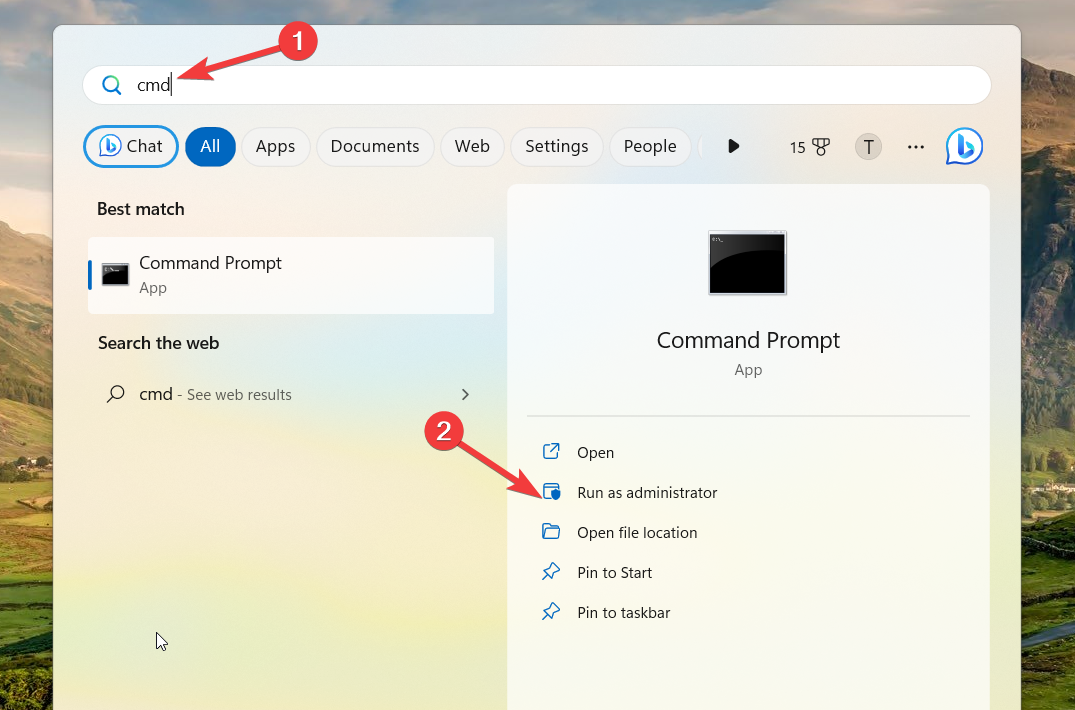The image size is (1075, 710).
Task: Expand cmd web results chevron
Action: [x=465, y=394]
